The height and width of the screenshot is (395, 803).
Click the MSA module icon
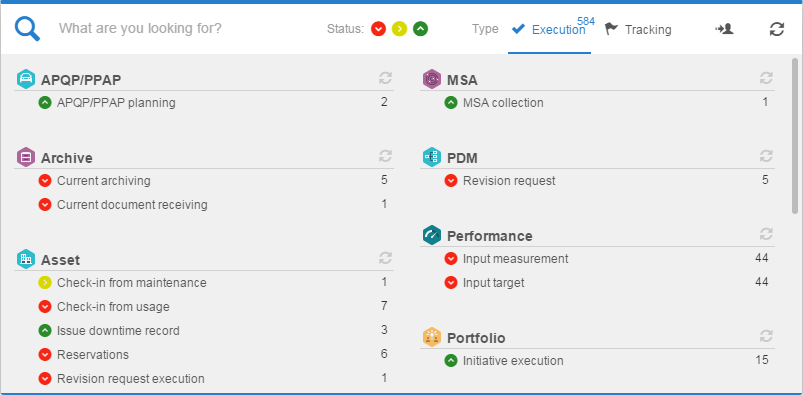click(432, 79)
